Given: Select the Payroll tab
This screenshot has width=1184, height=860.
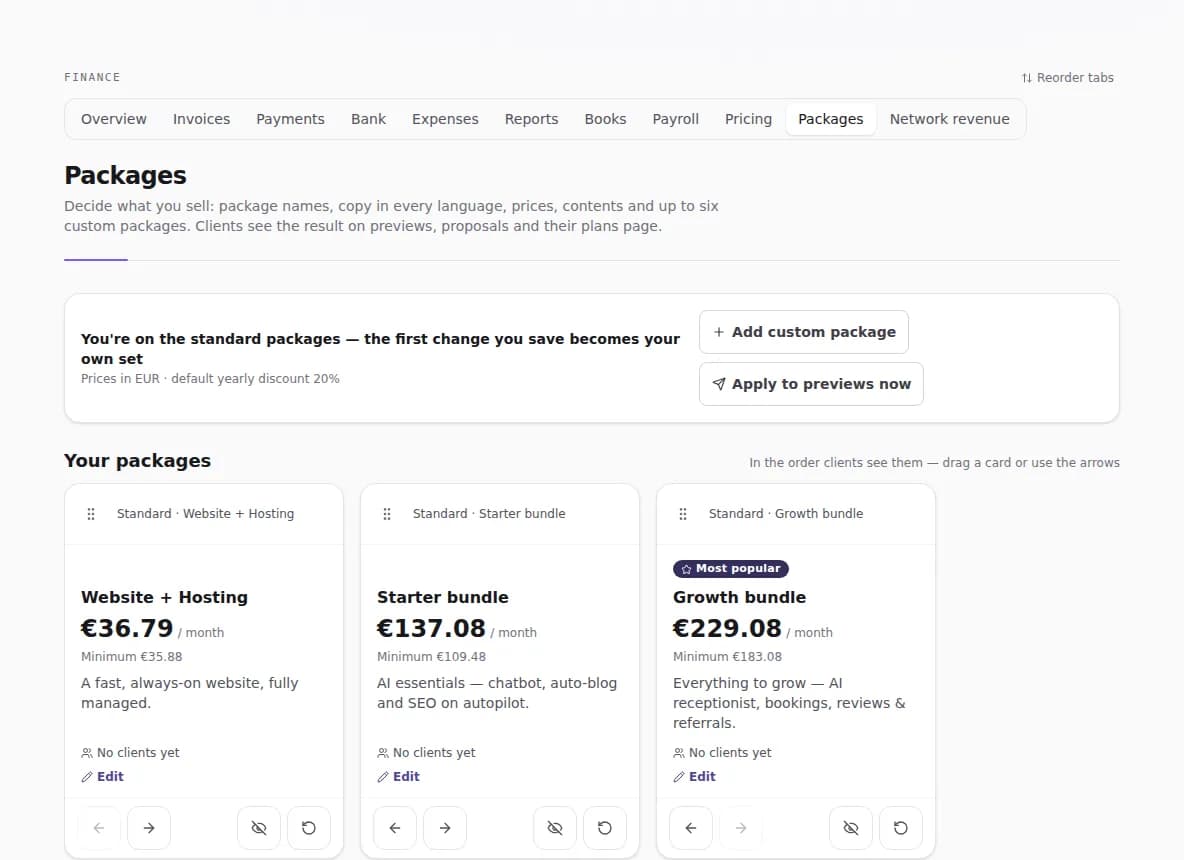Looking at the screenshot, I should (676, 119).
